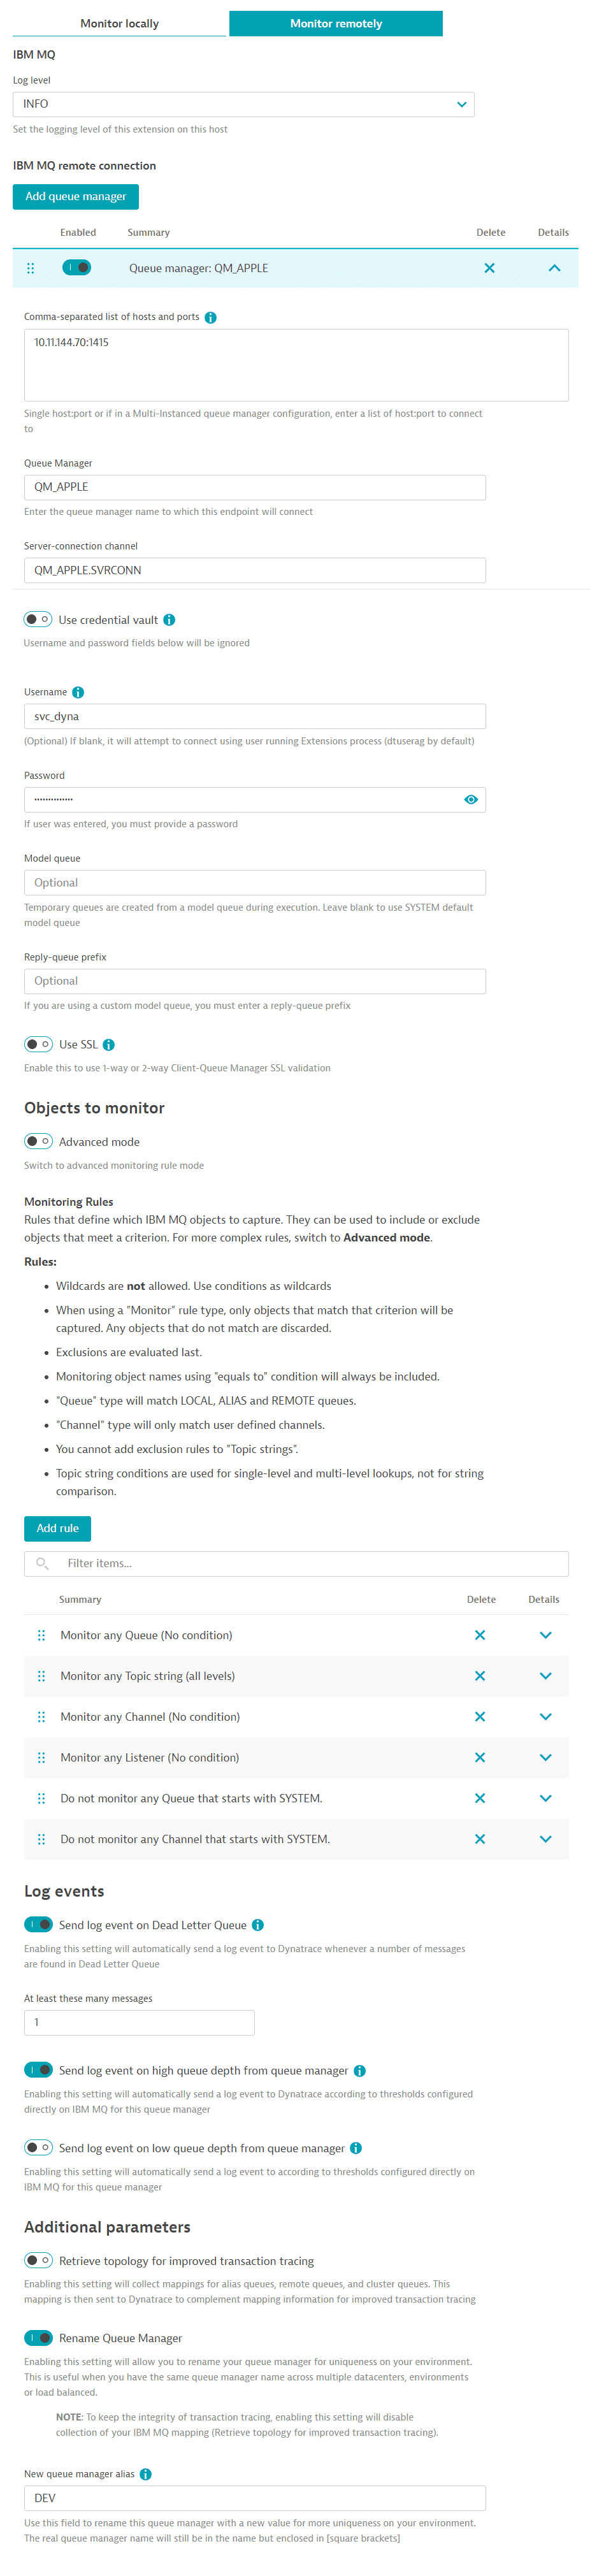Switch to the Monitor locally tab
Screen dimensions: 590x2576
[119, 22]
